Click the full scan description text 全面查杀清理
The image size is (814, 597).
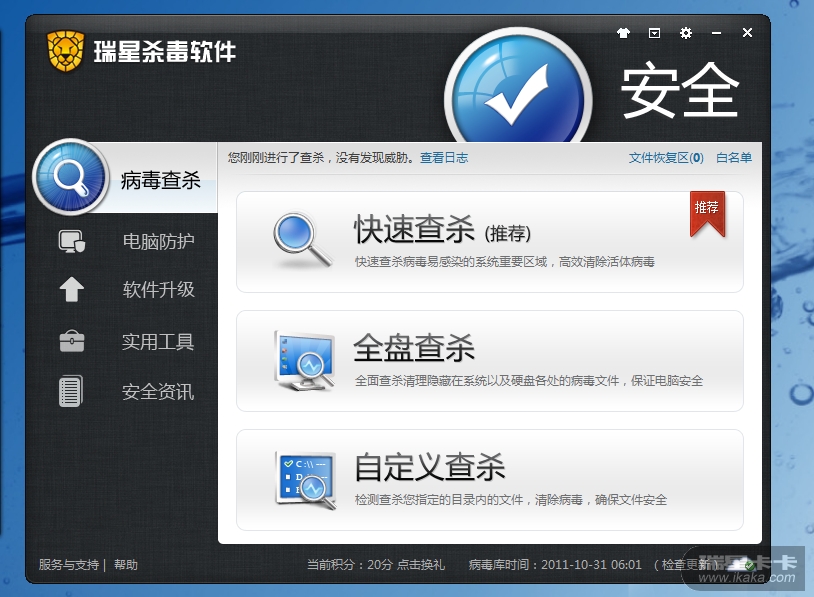528,381
